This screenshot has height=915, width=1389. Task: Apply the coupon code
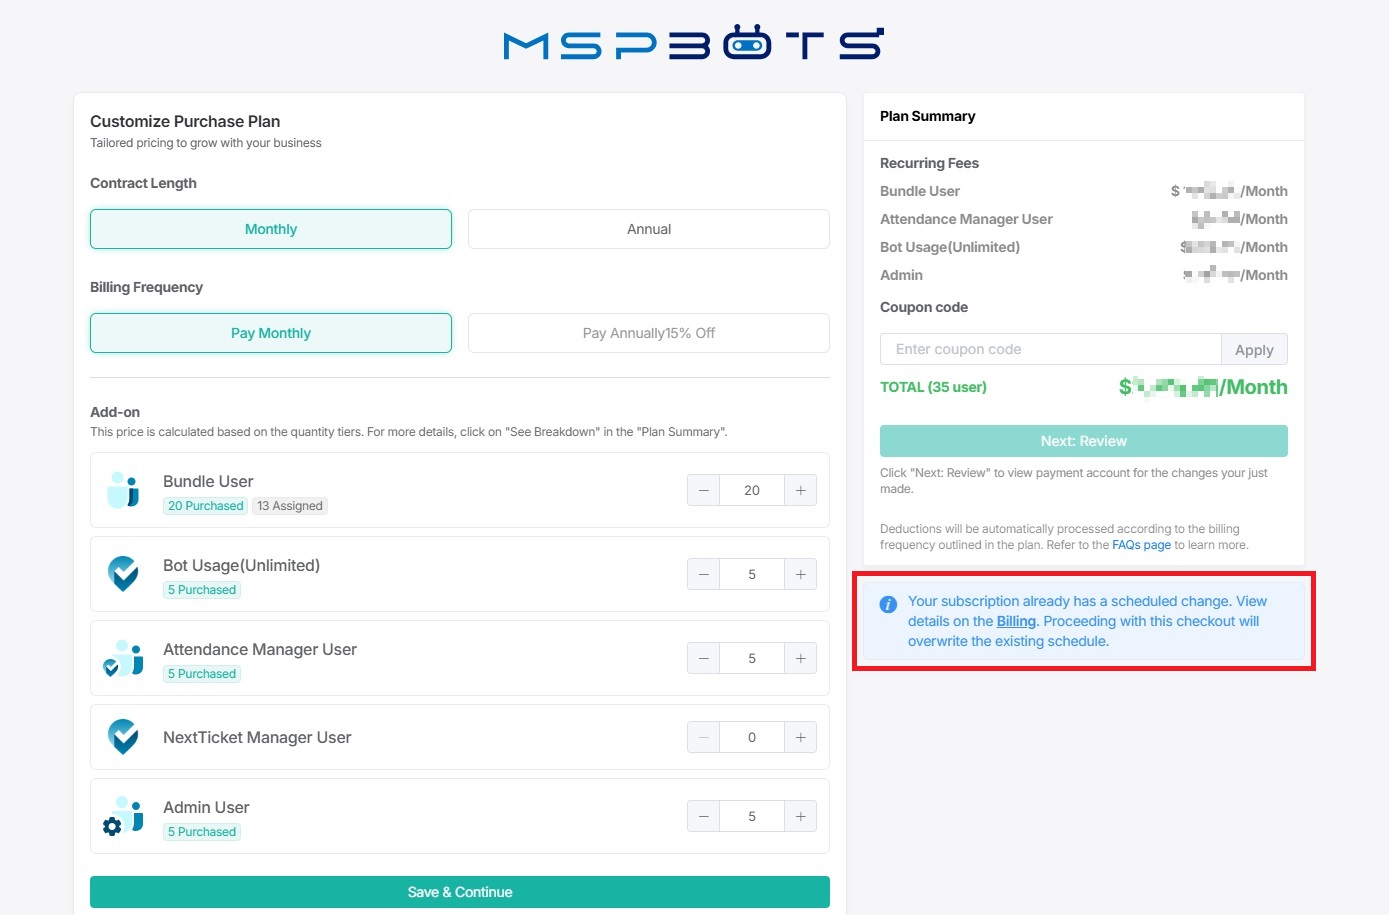point(1254,349)
